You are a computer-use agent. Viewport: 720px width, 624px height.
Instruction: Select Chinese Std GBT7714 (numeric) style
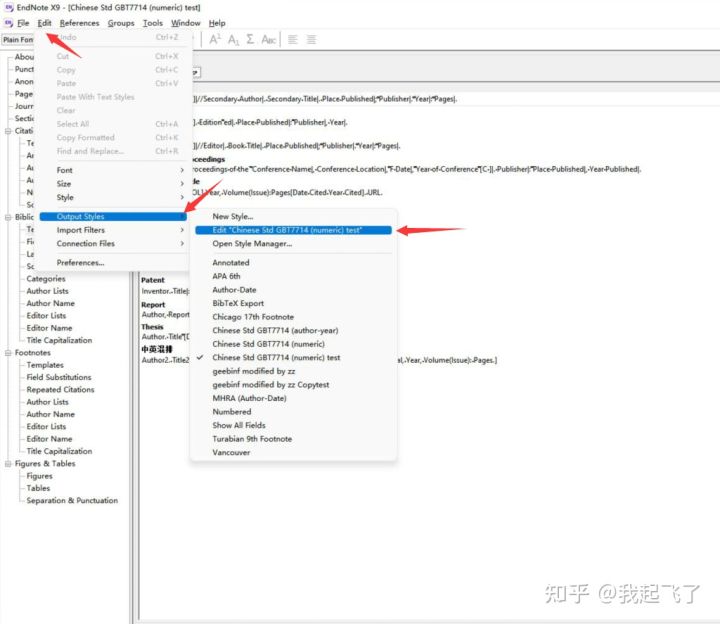click(x=293, y=344)
